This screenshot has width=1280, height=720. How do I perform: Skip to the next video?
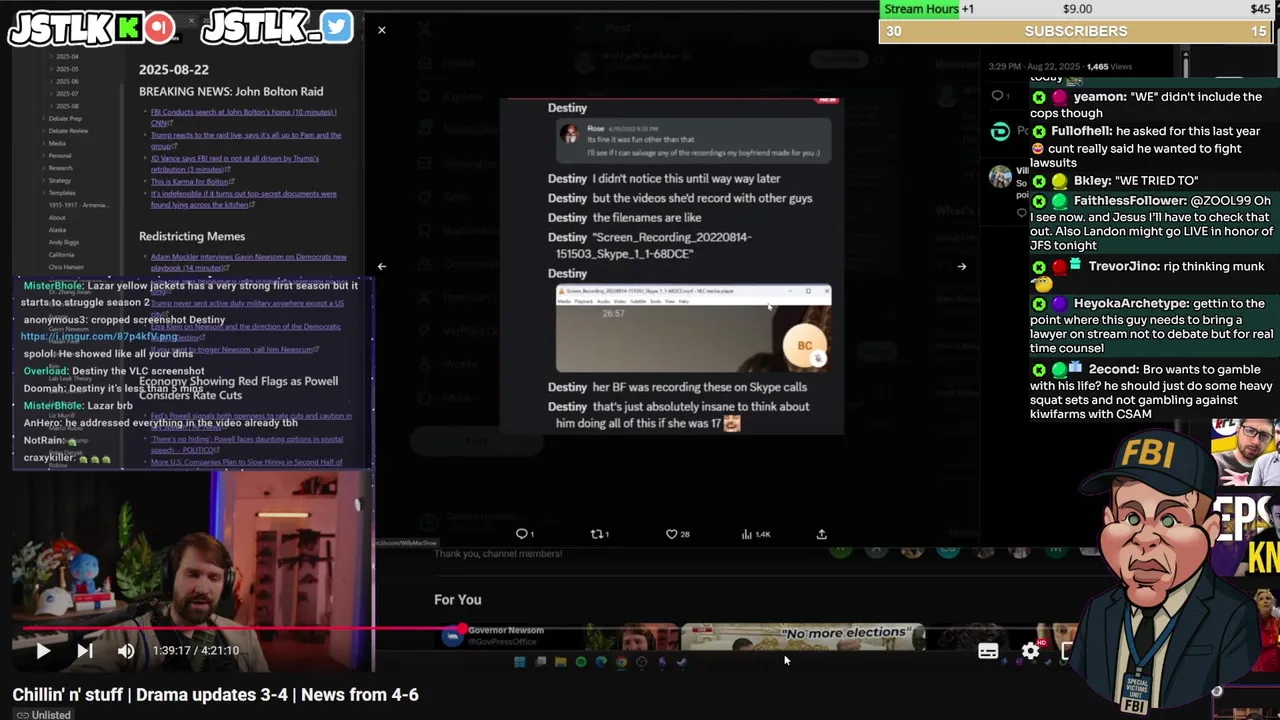point(85,651)
